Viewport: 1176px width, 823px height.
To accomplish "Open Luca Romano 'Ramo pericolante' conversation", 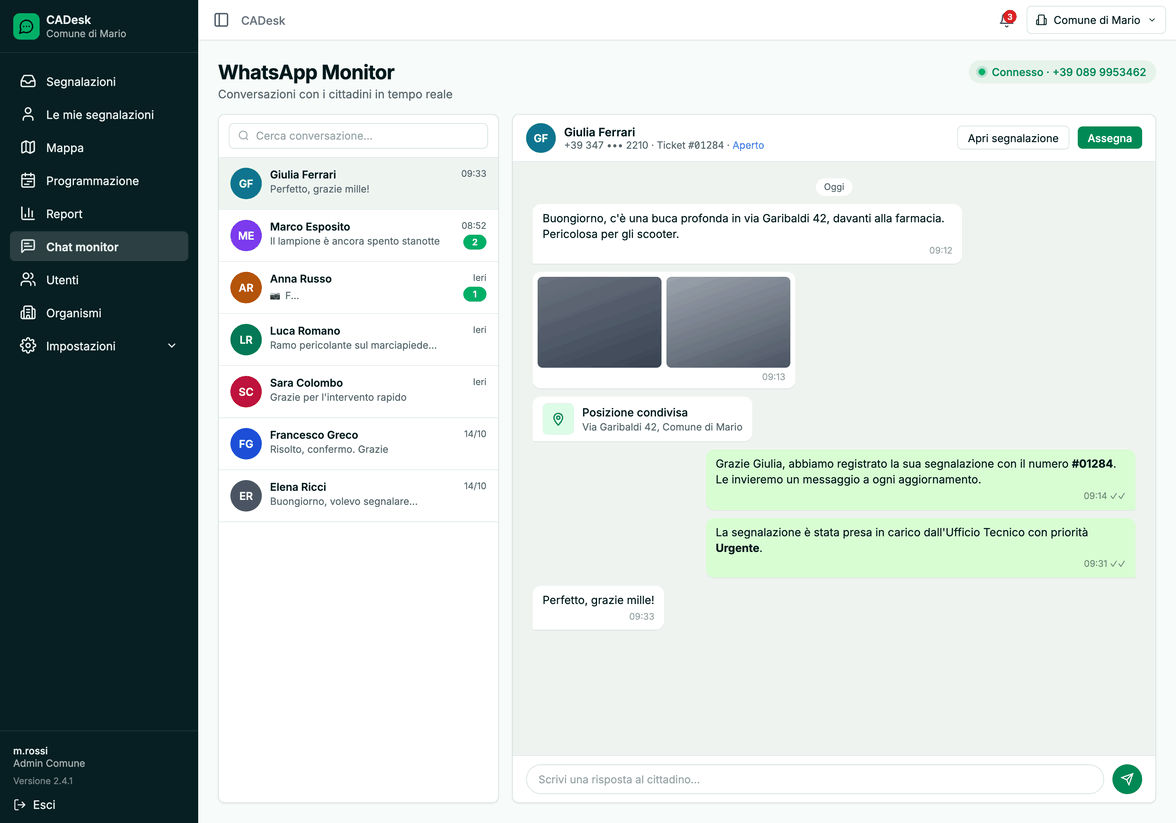I will pyautogui.click(x=358, y=339).
